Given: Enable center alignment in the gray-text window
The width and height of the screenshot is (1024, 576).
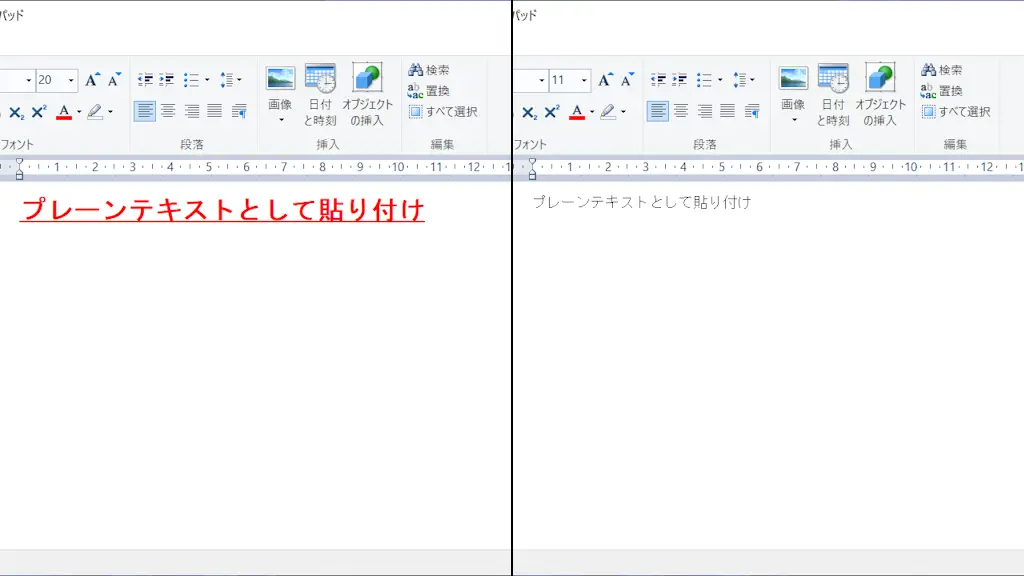Looking at the screenshot, I should (681, 112).
